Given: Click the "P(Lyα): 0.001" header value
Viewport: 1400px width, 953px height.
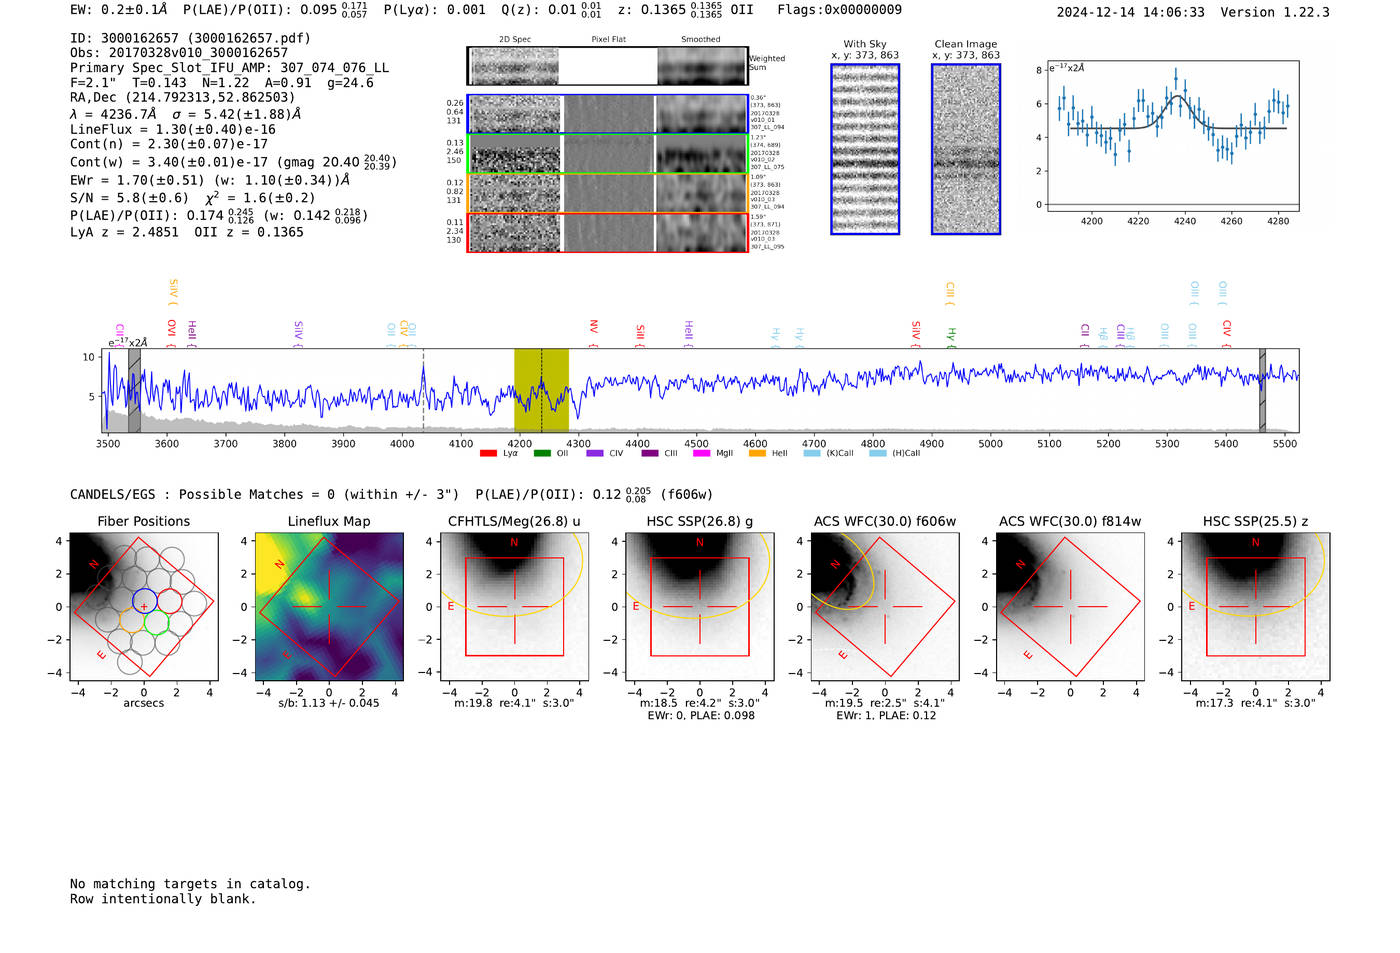Looking at the screenshot, I should pos(434,10).
